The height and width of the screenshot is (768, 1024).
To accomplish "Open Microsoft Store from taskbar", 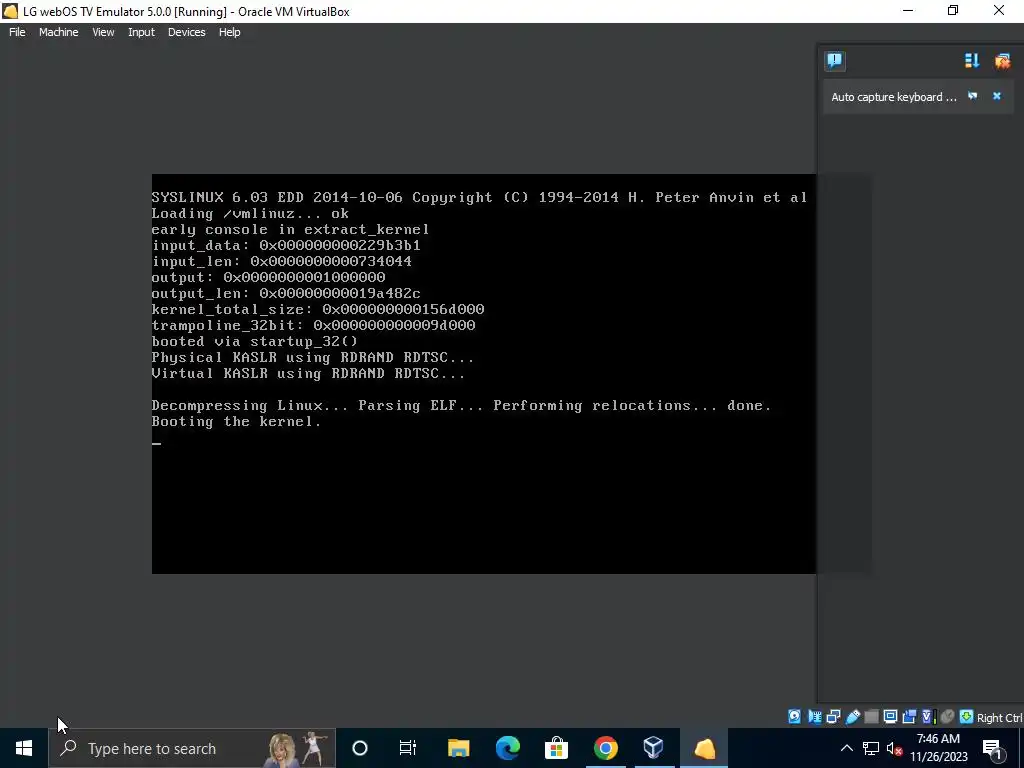I will (556, 748).
